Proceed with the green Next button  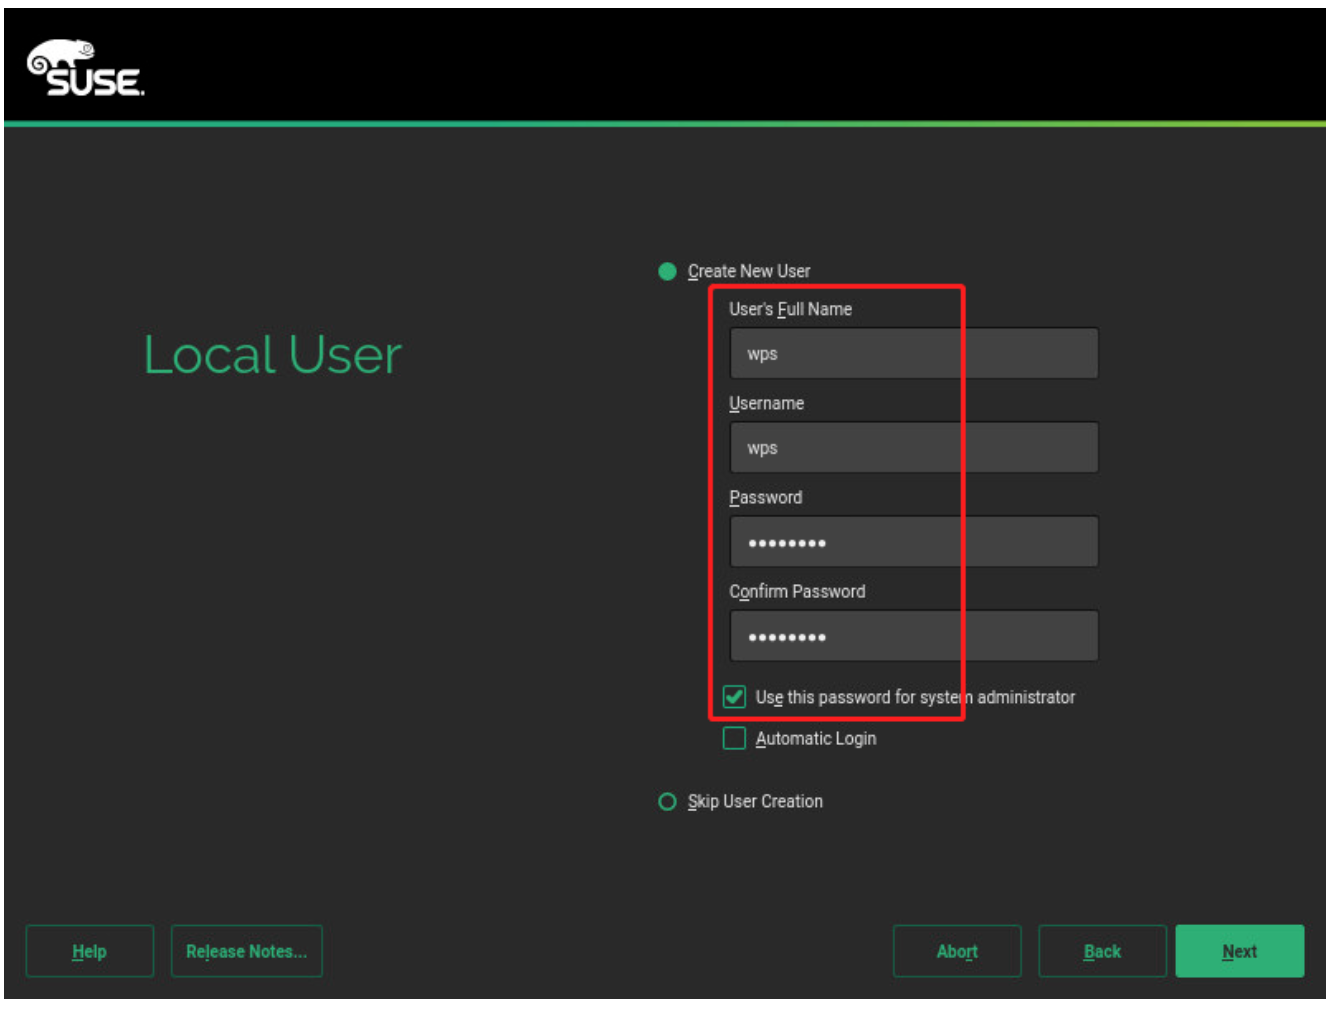[1239, 952]
